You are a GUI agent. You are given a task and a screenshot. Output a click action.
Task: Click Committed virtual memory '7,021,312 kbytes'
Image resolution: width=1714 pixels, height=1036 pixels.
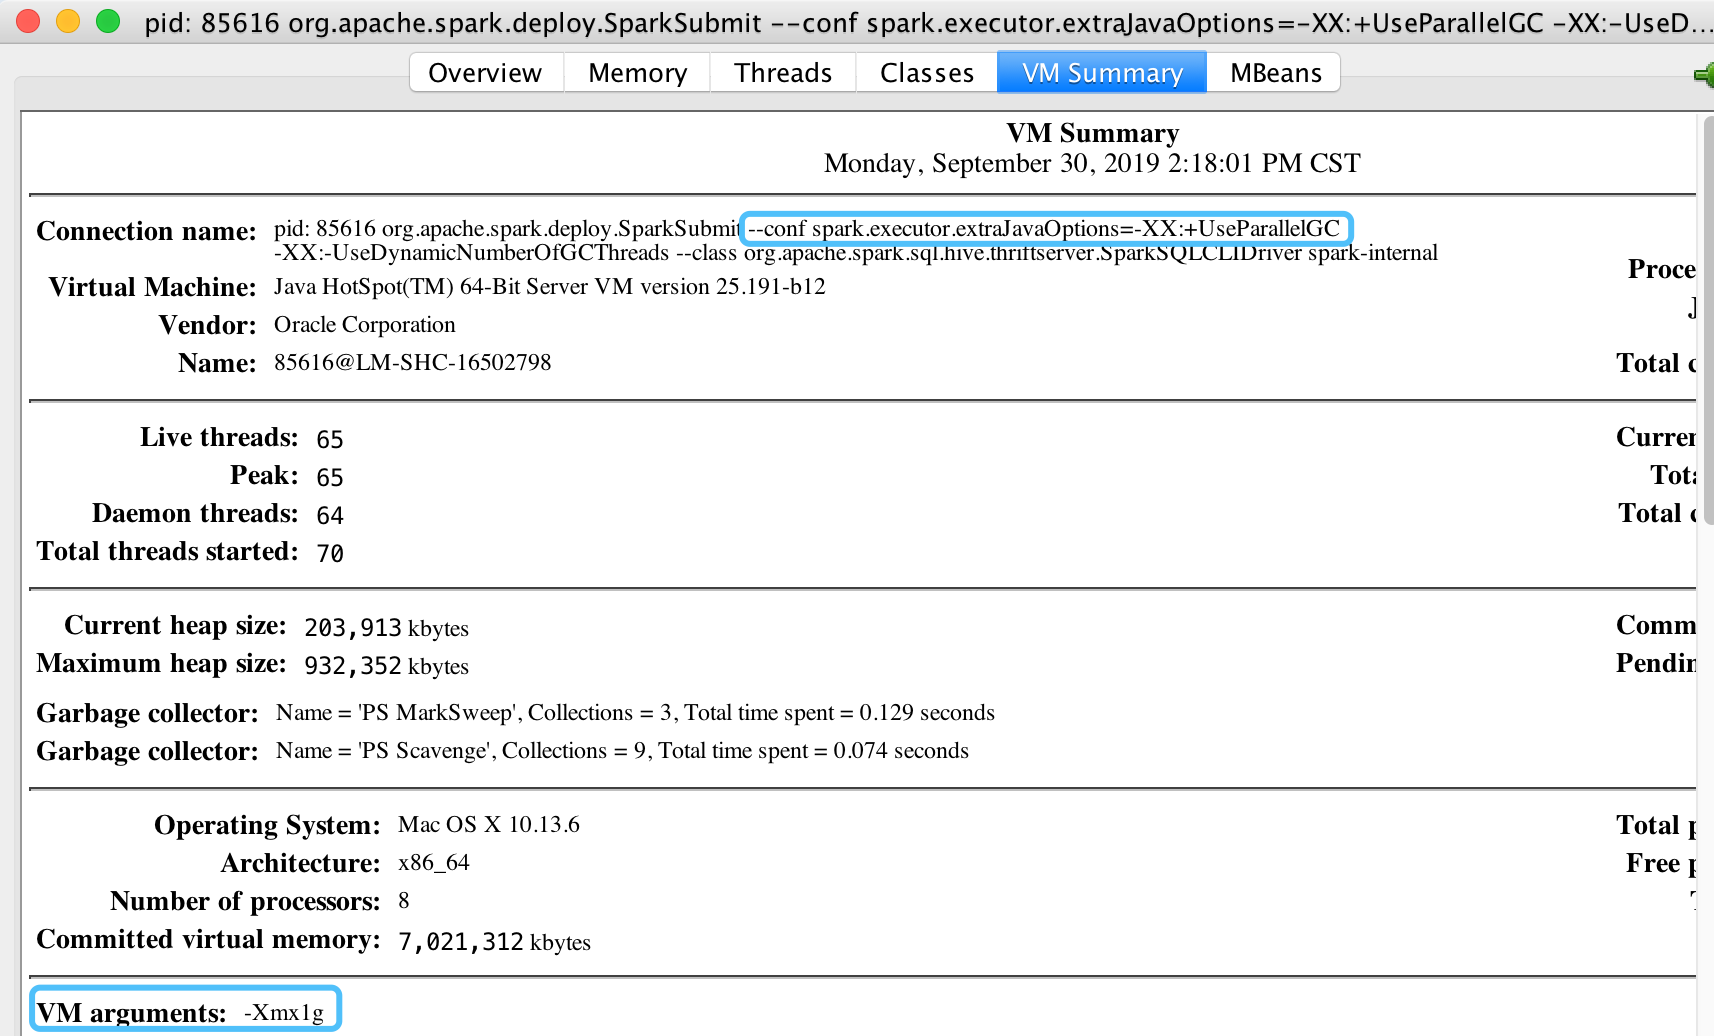pos(494,942)
